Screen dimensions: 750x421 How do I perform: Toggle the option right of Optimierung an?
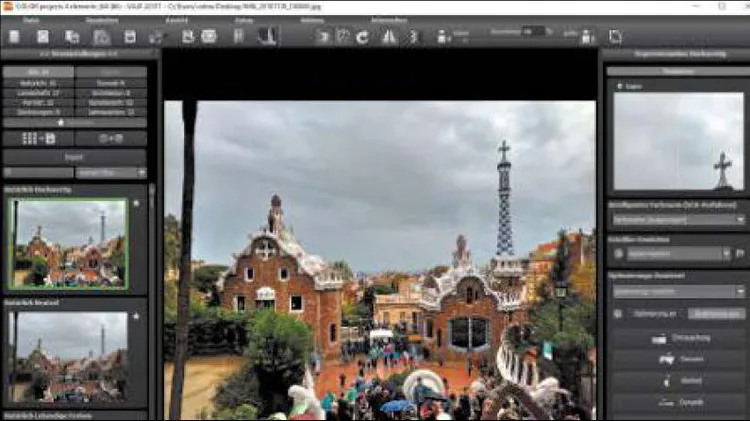(717, 314)
